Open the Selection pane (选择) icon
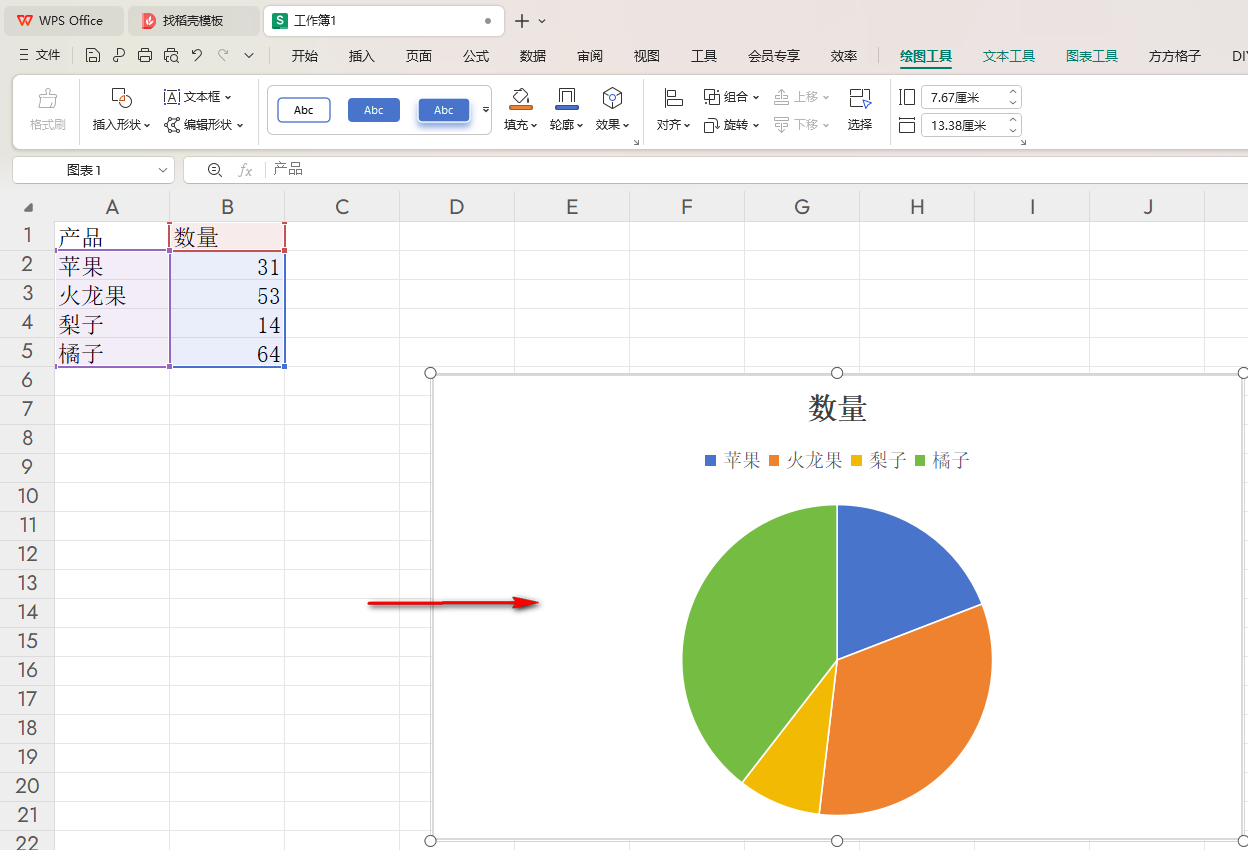The image size is (1248, 850). [x=860, y=98]
